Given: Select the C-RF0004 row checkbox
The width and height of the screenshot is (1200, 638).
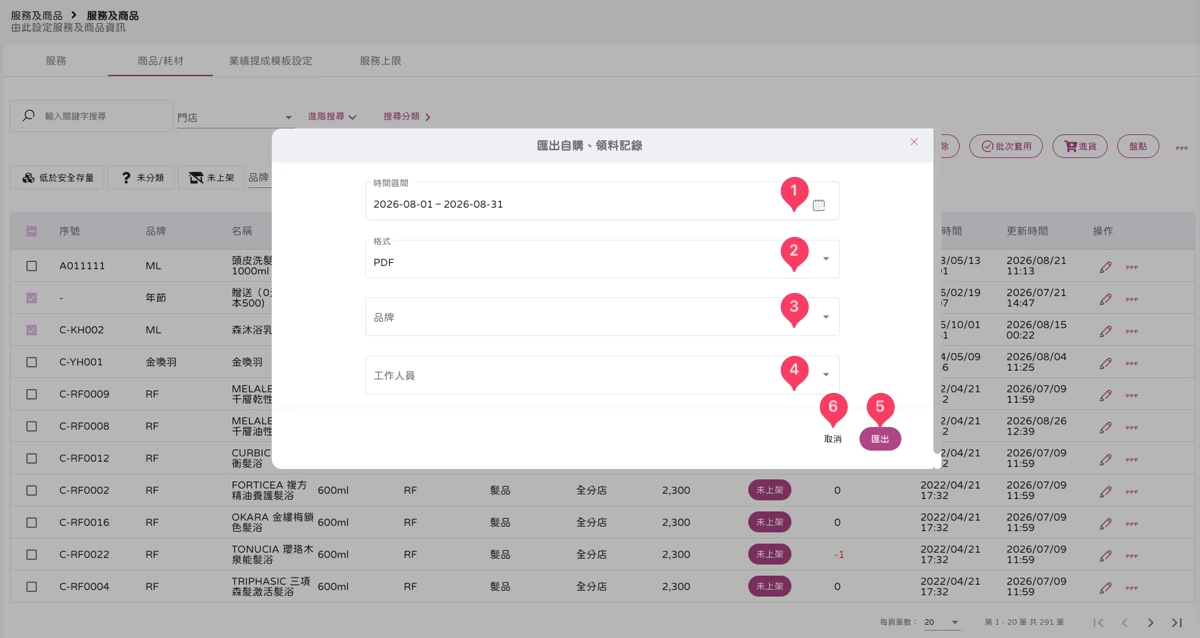Looking at the screenshot, I should tap(31, 587).
